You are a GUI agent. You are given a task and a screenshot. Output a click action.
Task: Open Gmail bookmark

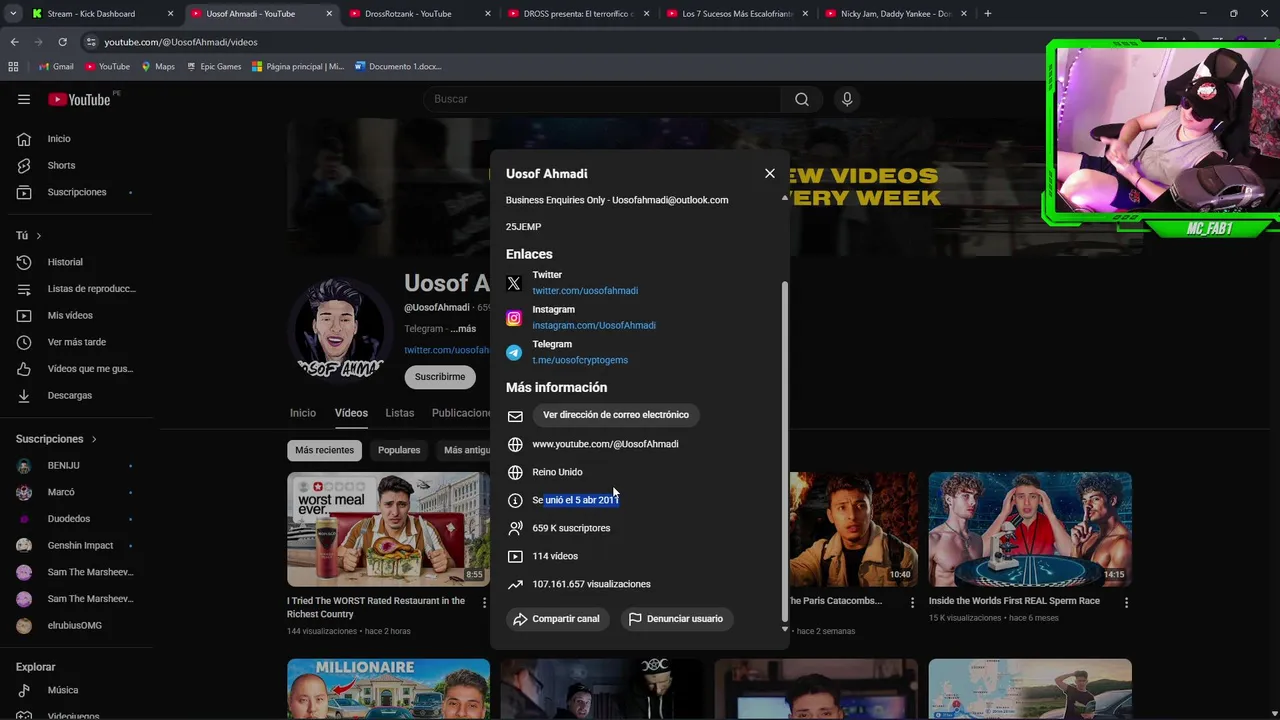point(56,66)
